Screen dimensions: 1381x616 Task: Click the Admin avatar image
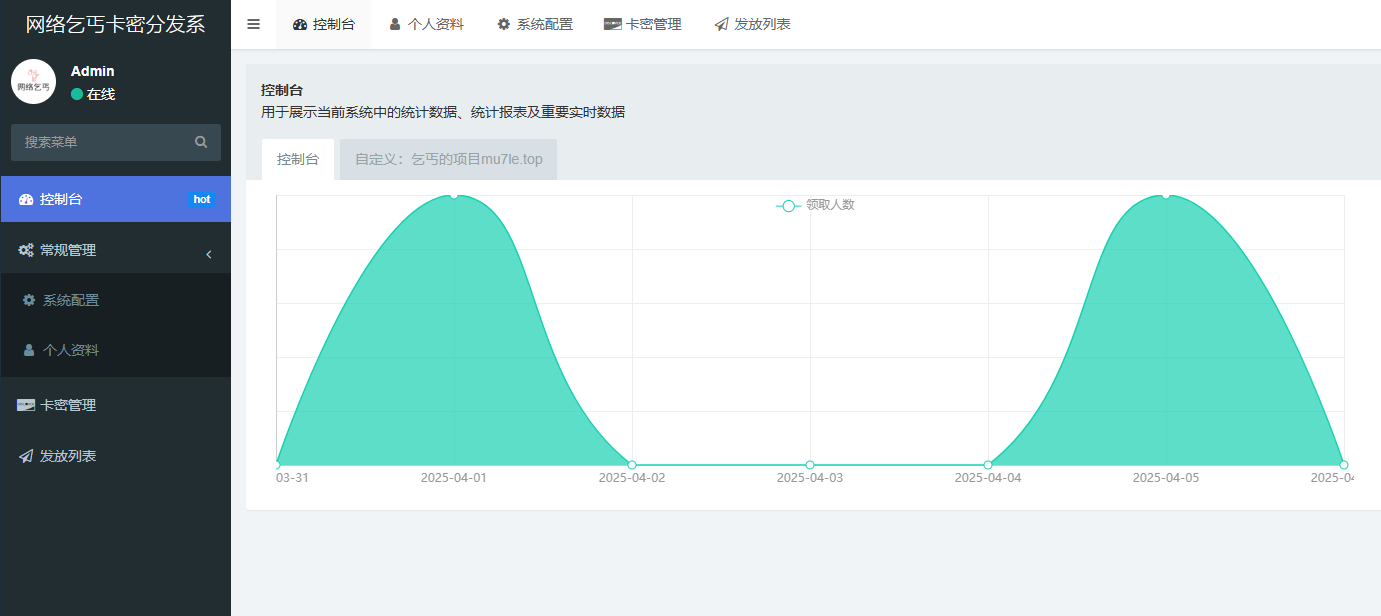[x=33, y=82]
